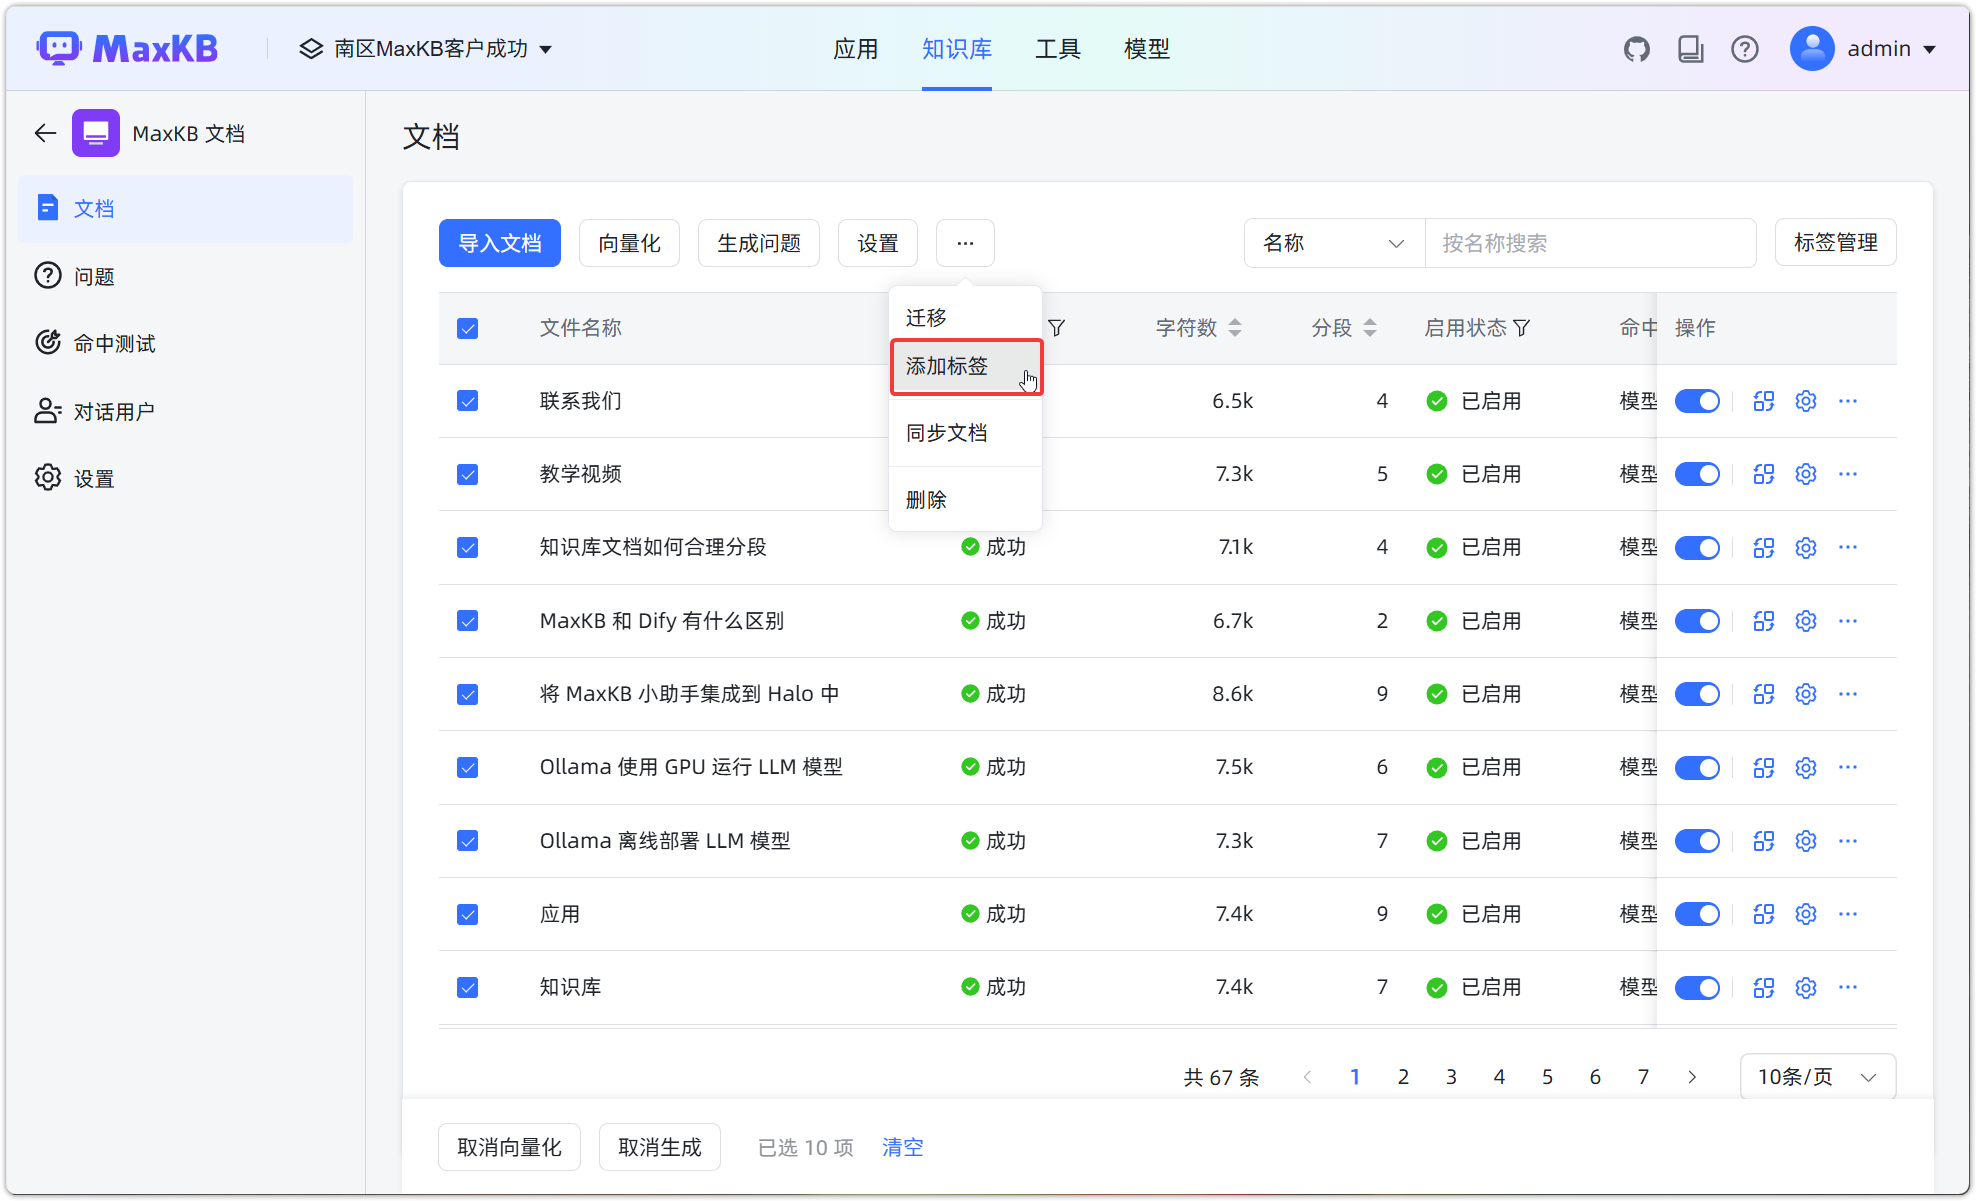Click the back arrow beside MaxKB 文档
This screenshot has width=1976, height=1201.
click(x=44, y=132)
